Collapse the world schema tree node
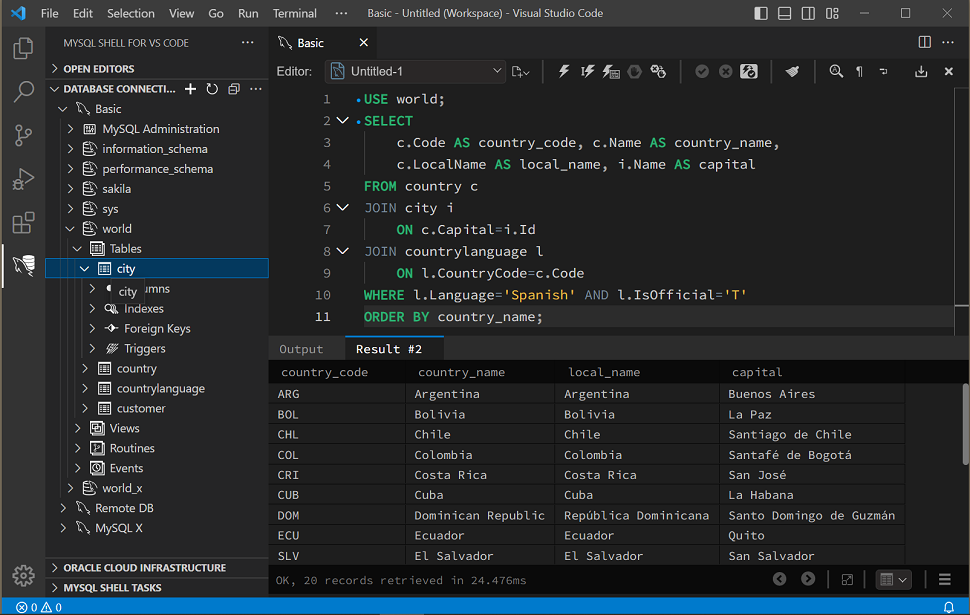The image size is (970, 615). coord(70,229)
